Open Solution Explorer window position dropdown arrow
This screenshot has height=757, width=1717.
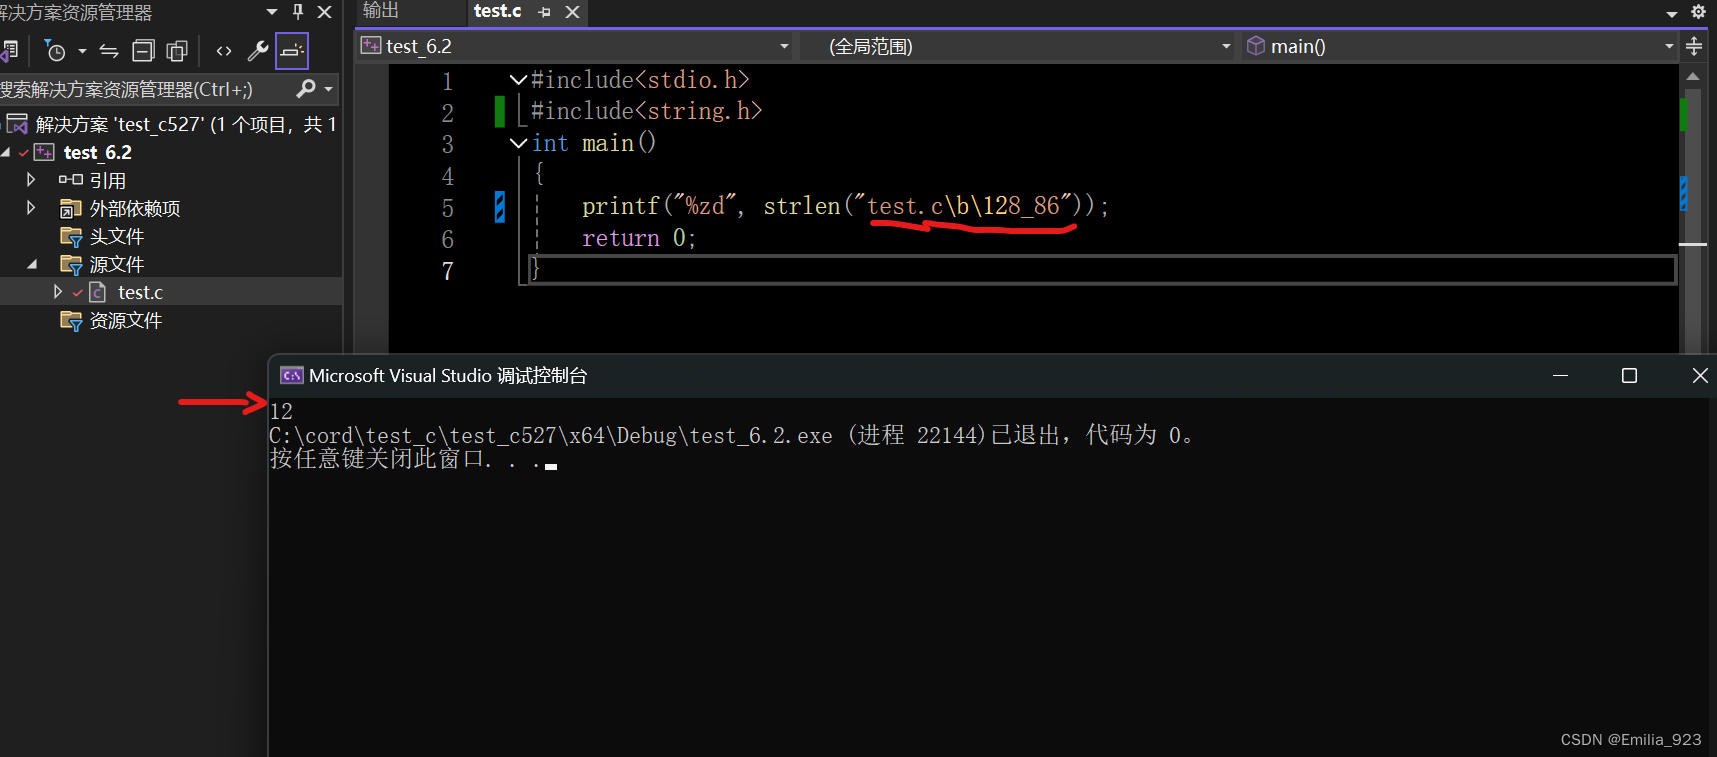272,12
